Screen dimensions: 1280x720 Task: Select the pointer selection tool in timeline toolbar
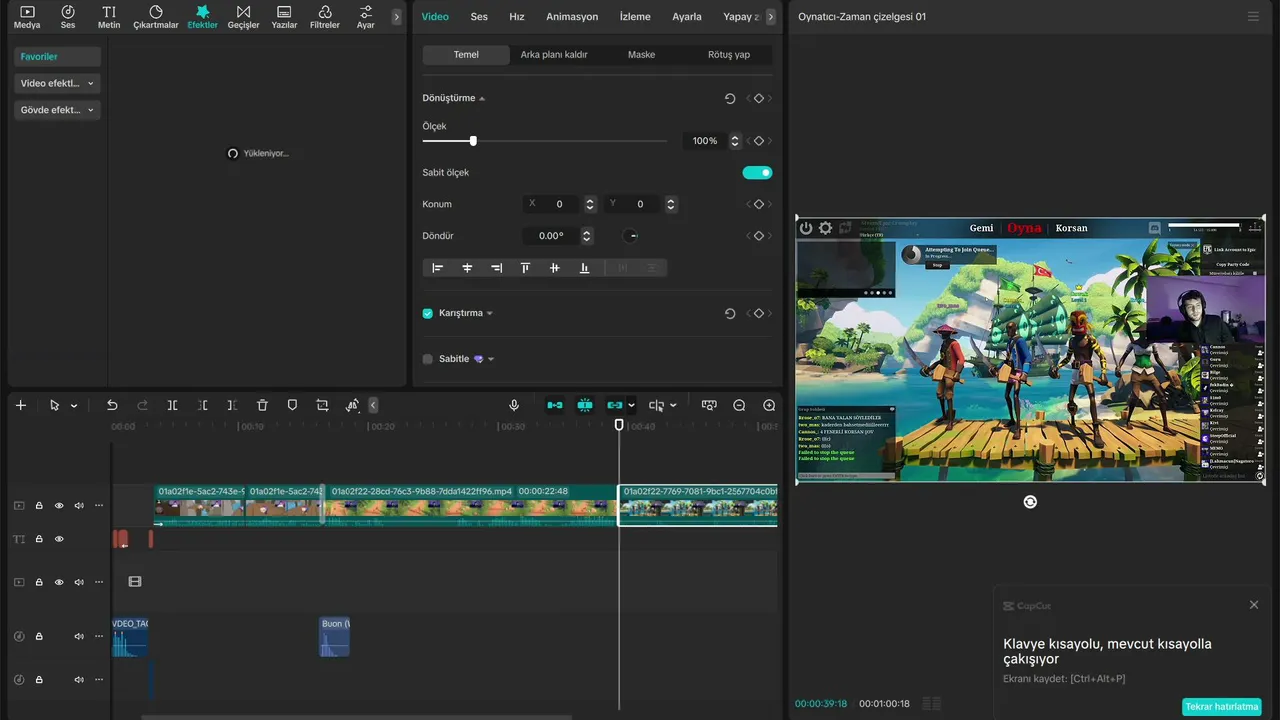pyautogui.click(x=55, y=405)
